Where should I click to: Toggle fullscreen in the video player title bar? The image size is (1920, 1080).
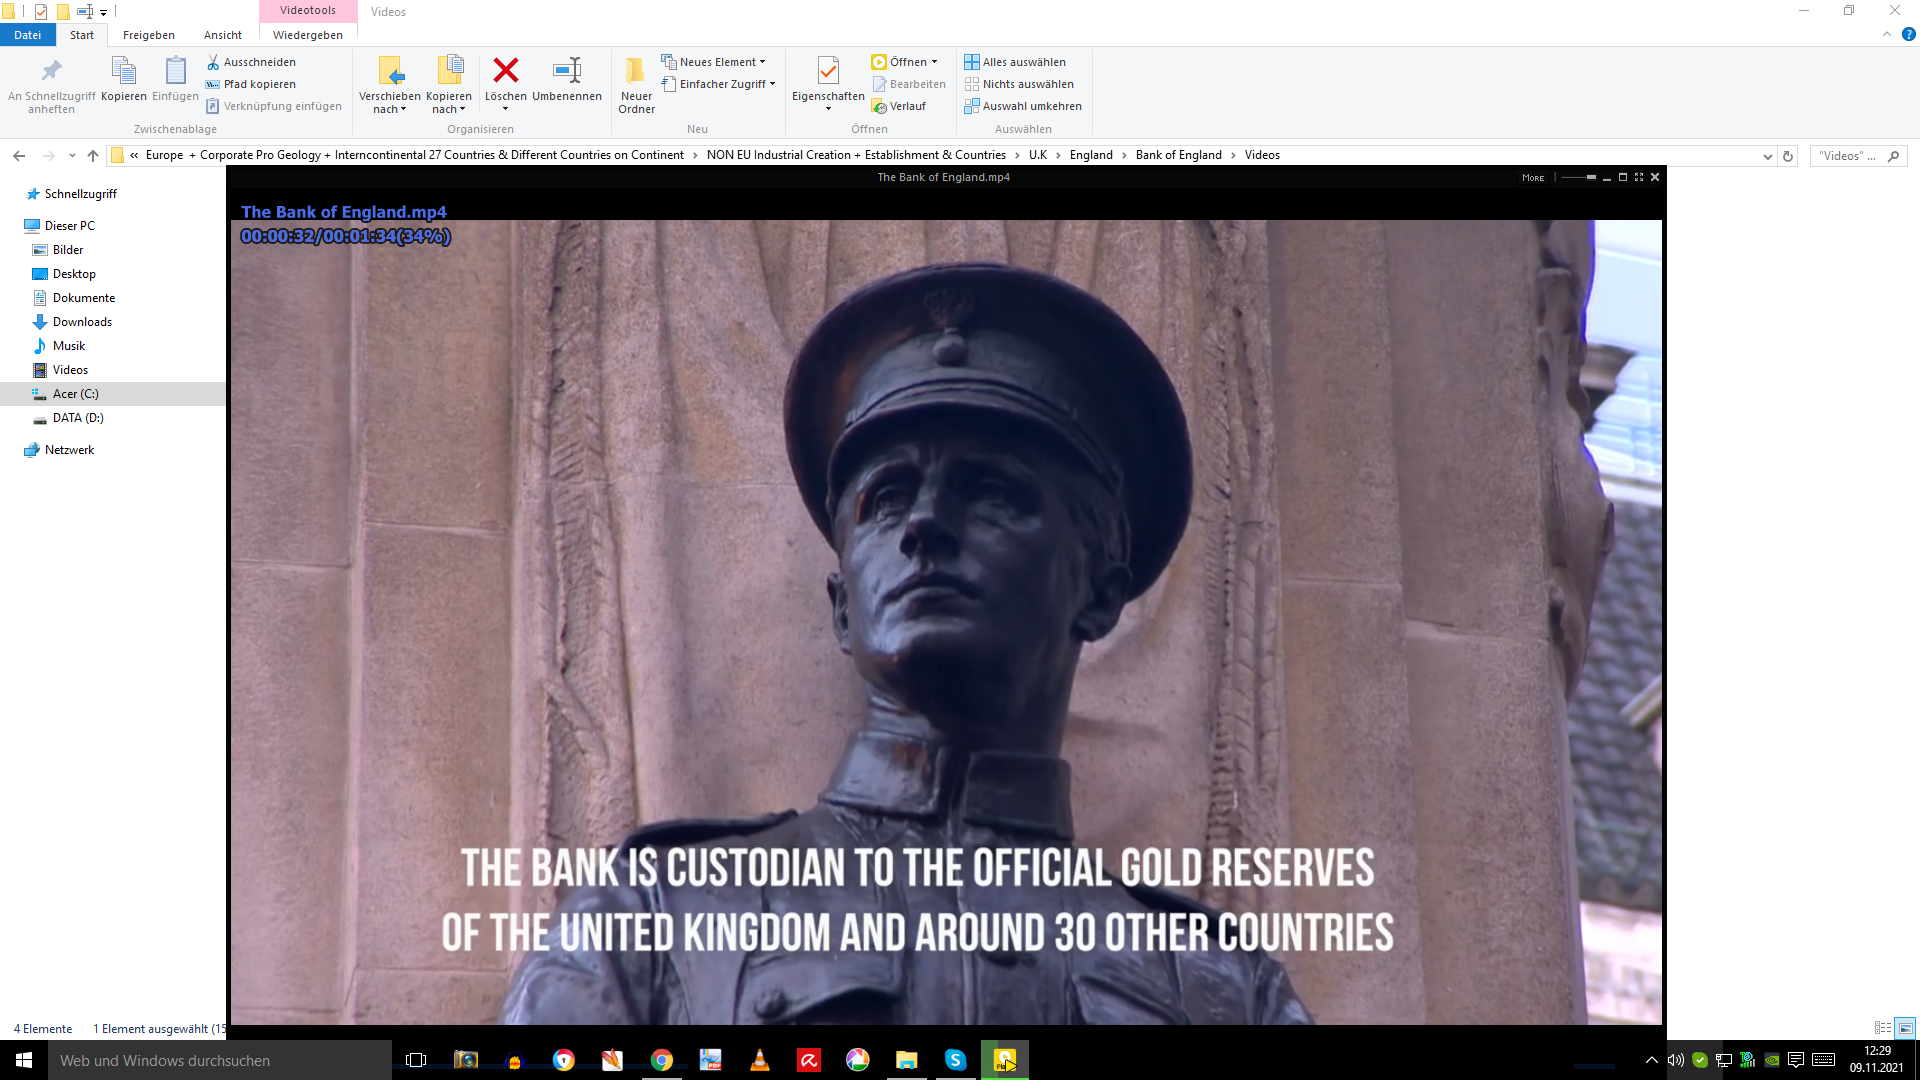[x=1639, y=177]
